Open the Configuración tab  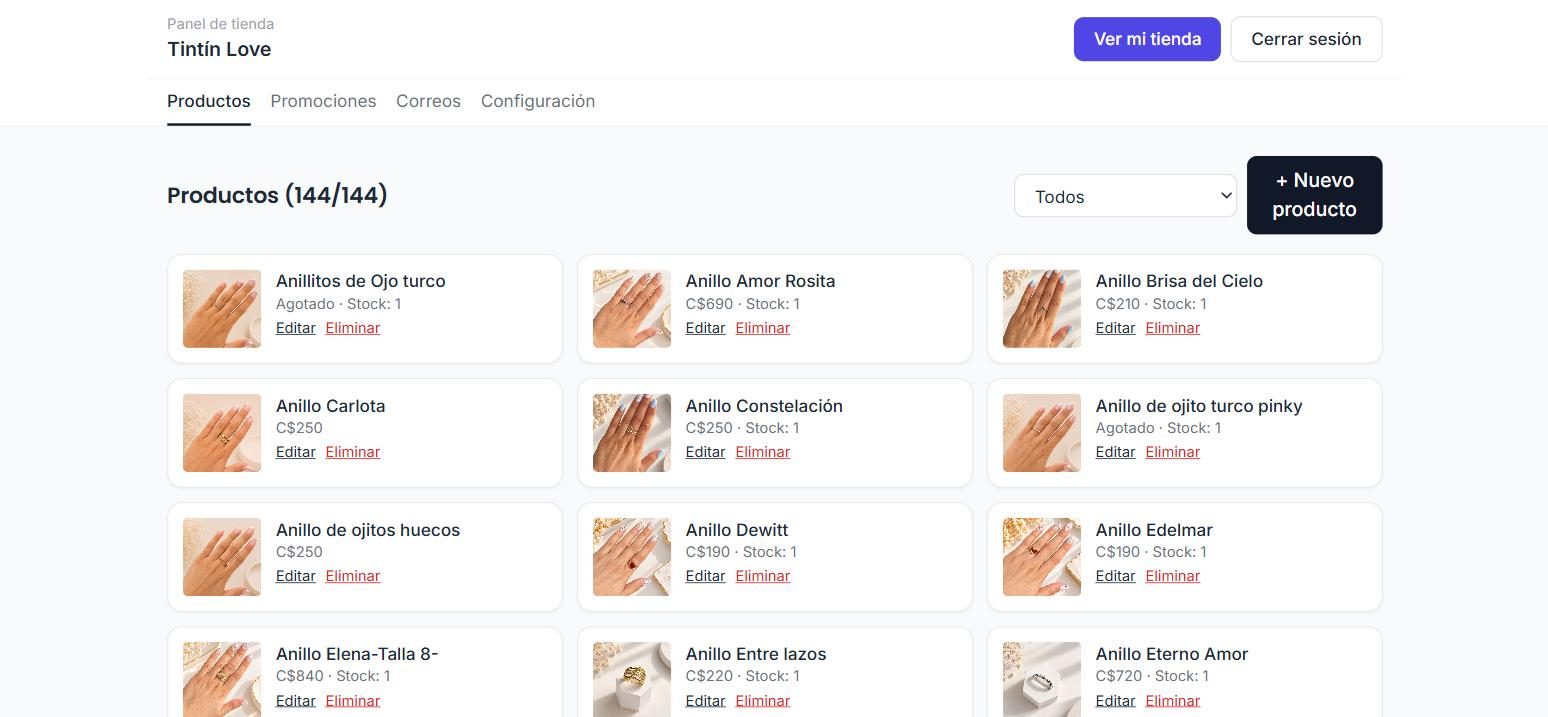tap(538, 101)
